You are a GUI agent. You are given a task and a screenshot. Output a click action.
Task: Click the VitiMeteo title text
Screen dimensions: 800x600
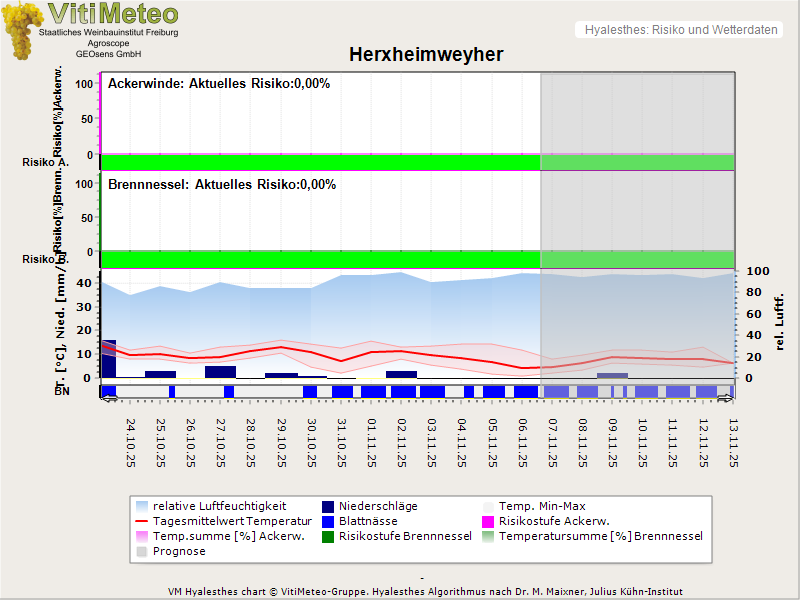tap(113, 14)
